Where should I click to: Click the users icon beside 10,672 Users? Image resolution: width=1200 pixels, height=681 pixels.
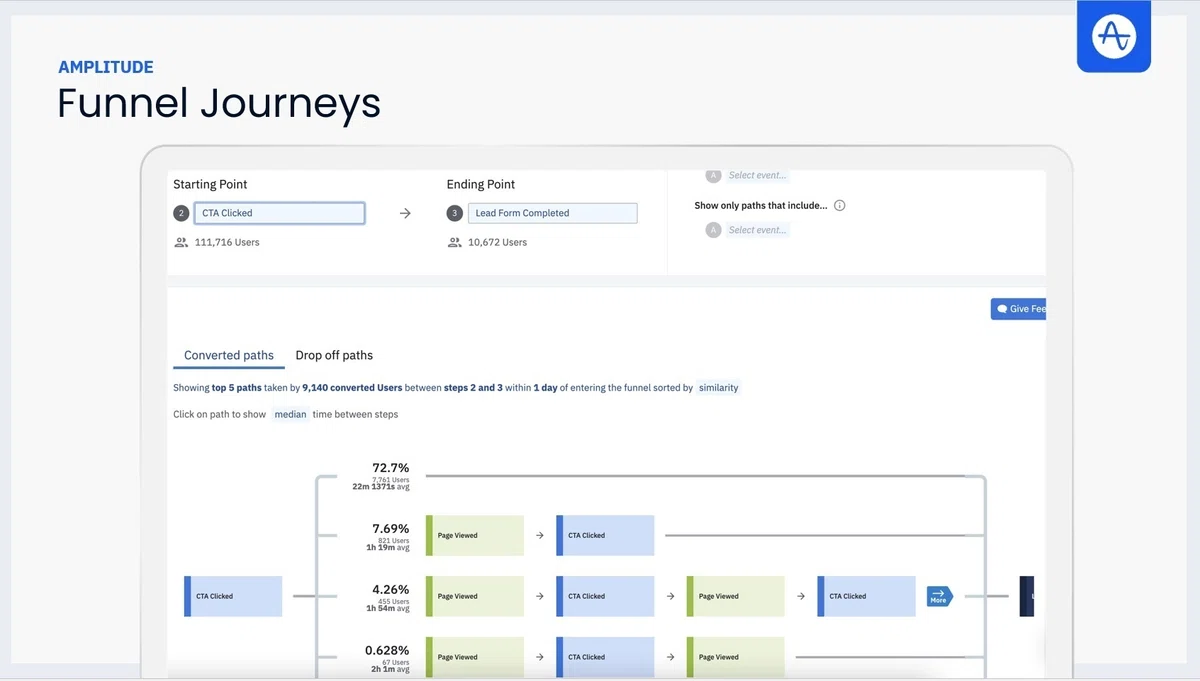click(455, 242)
